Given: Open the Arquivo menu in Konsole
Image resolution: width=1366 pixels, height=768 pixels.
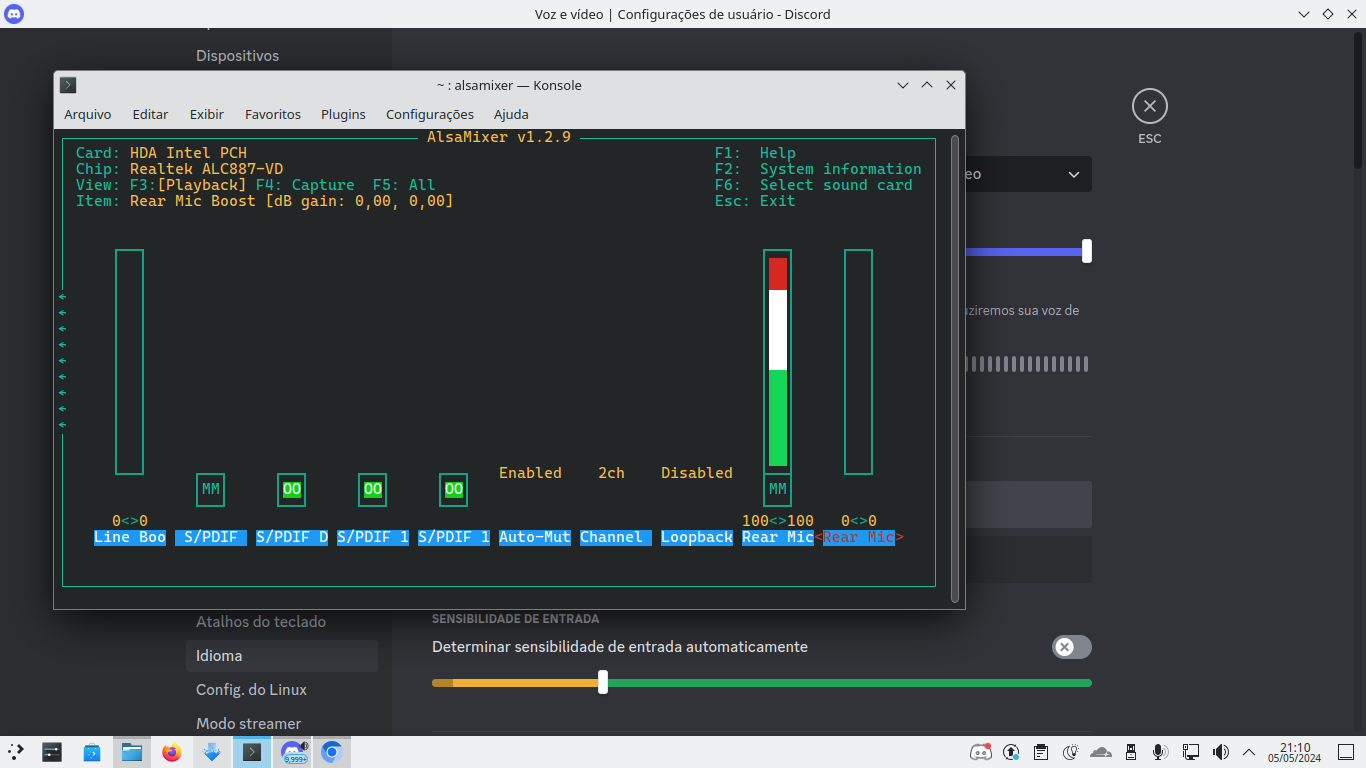Looking at the screenshot, I should [88, 114].
